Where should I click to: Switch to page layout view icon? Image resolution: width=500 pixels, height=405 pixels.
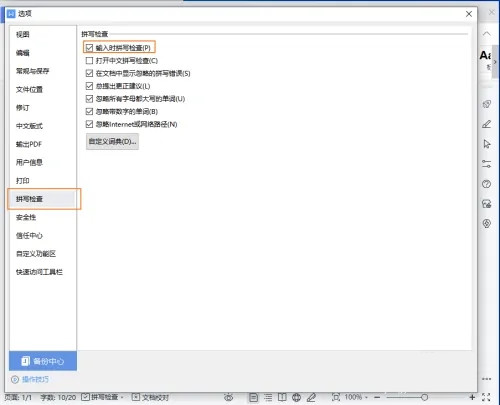tap(254, 397)
